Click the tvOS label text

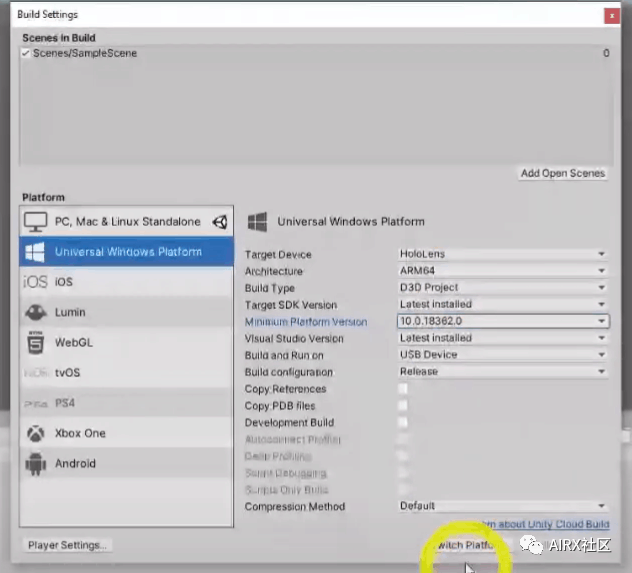[67, 373]
